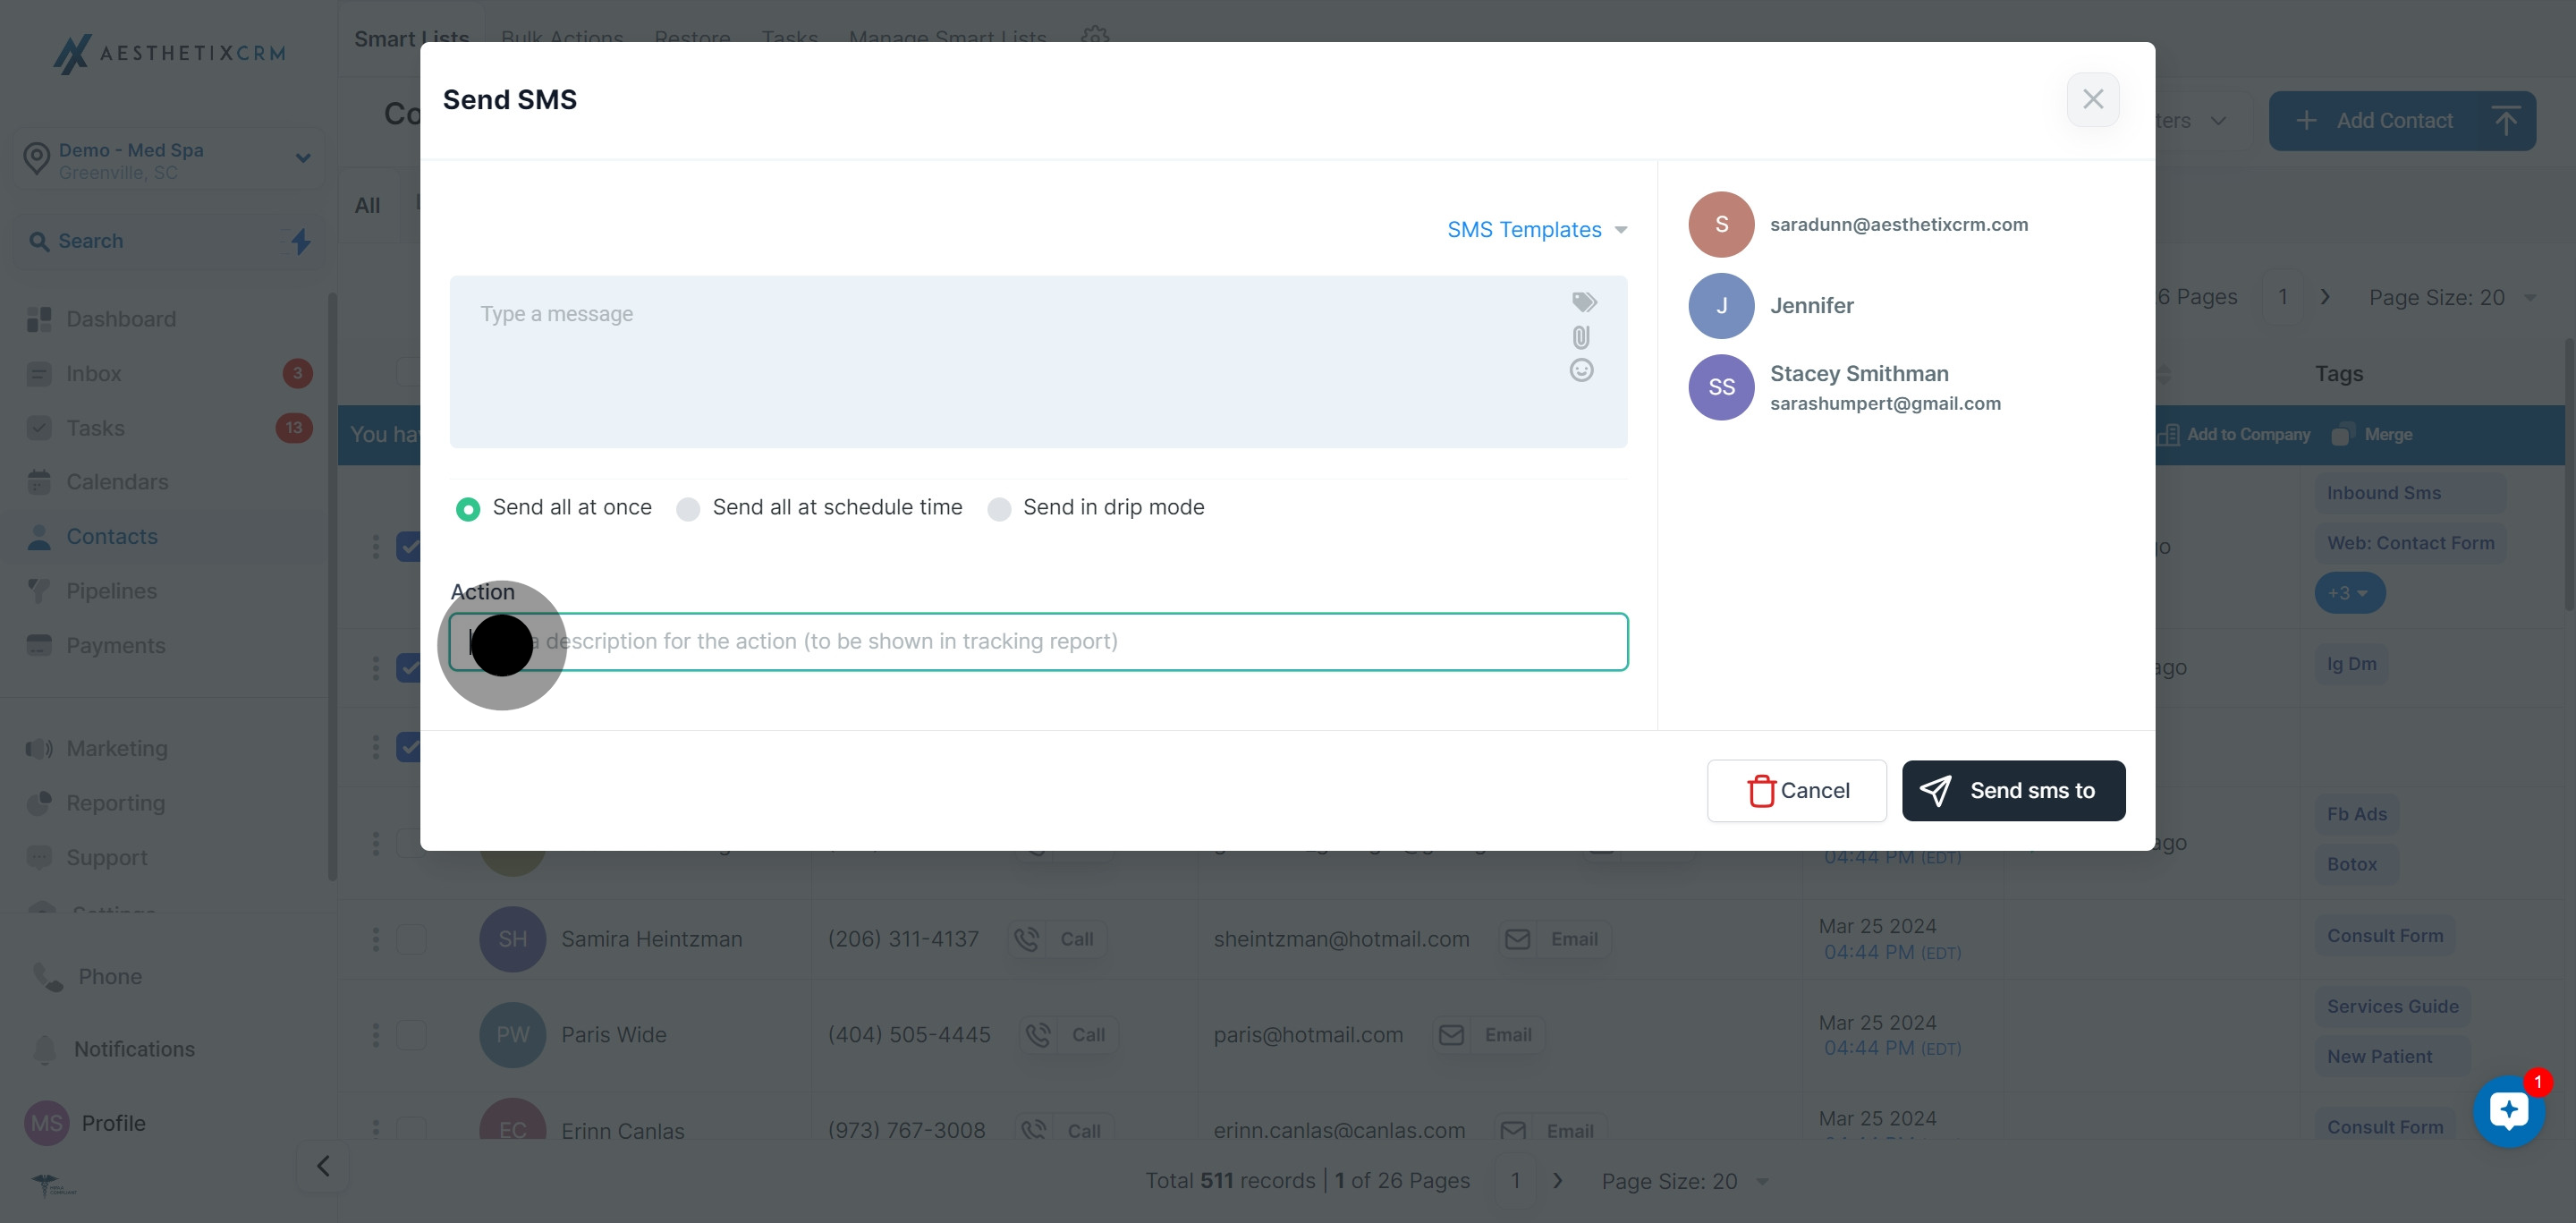Select Send in drip mode option
This screenshot has height=1223, width=2576.
999,509
